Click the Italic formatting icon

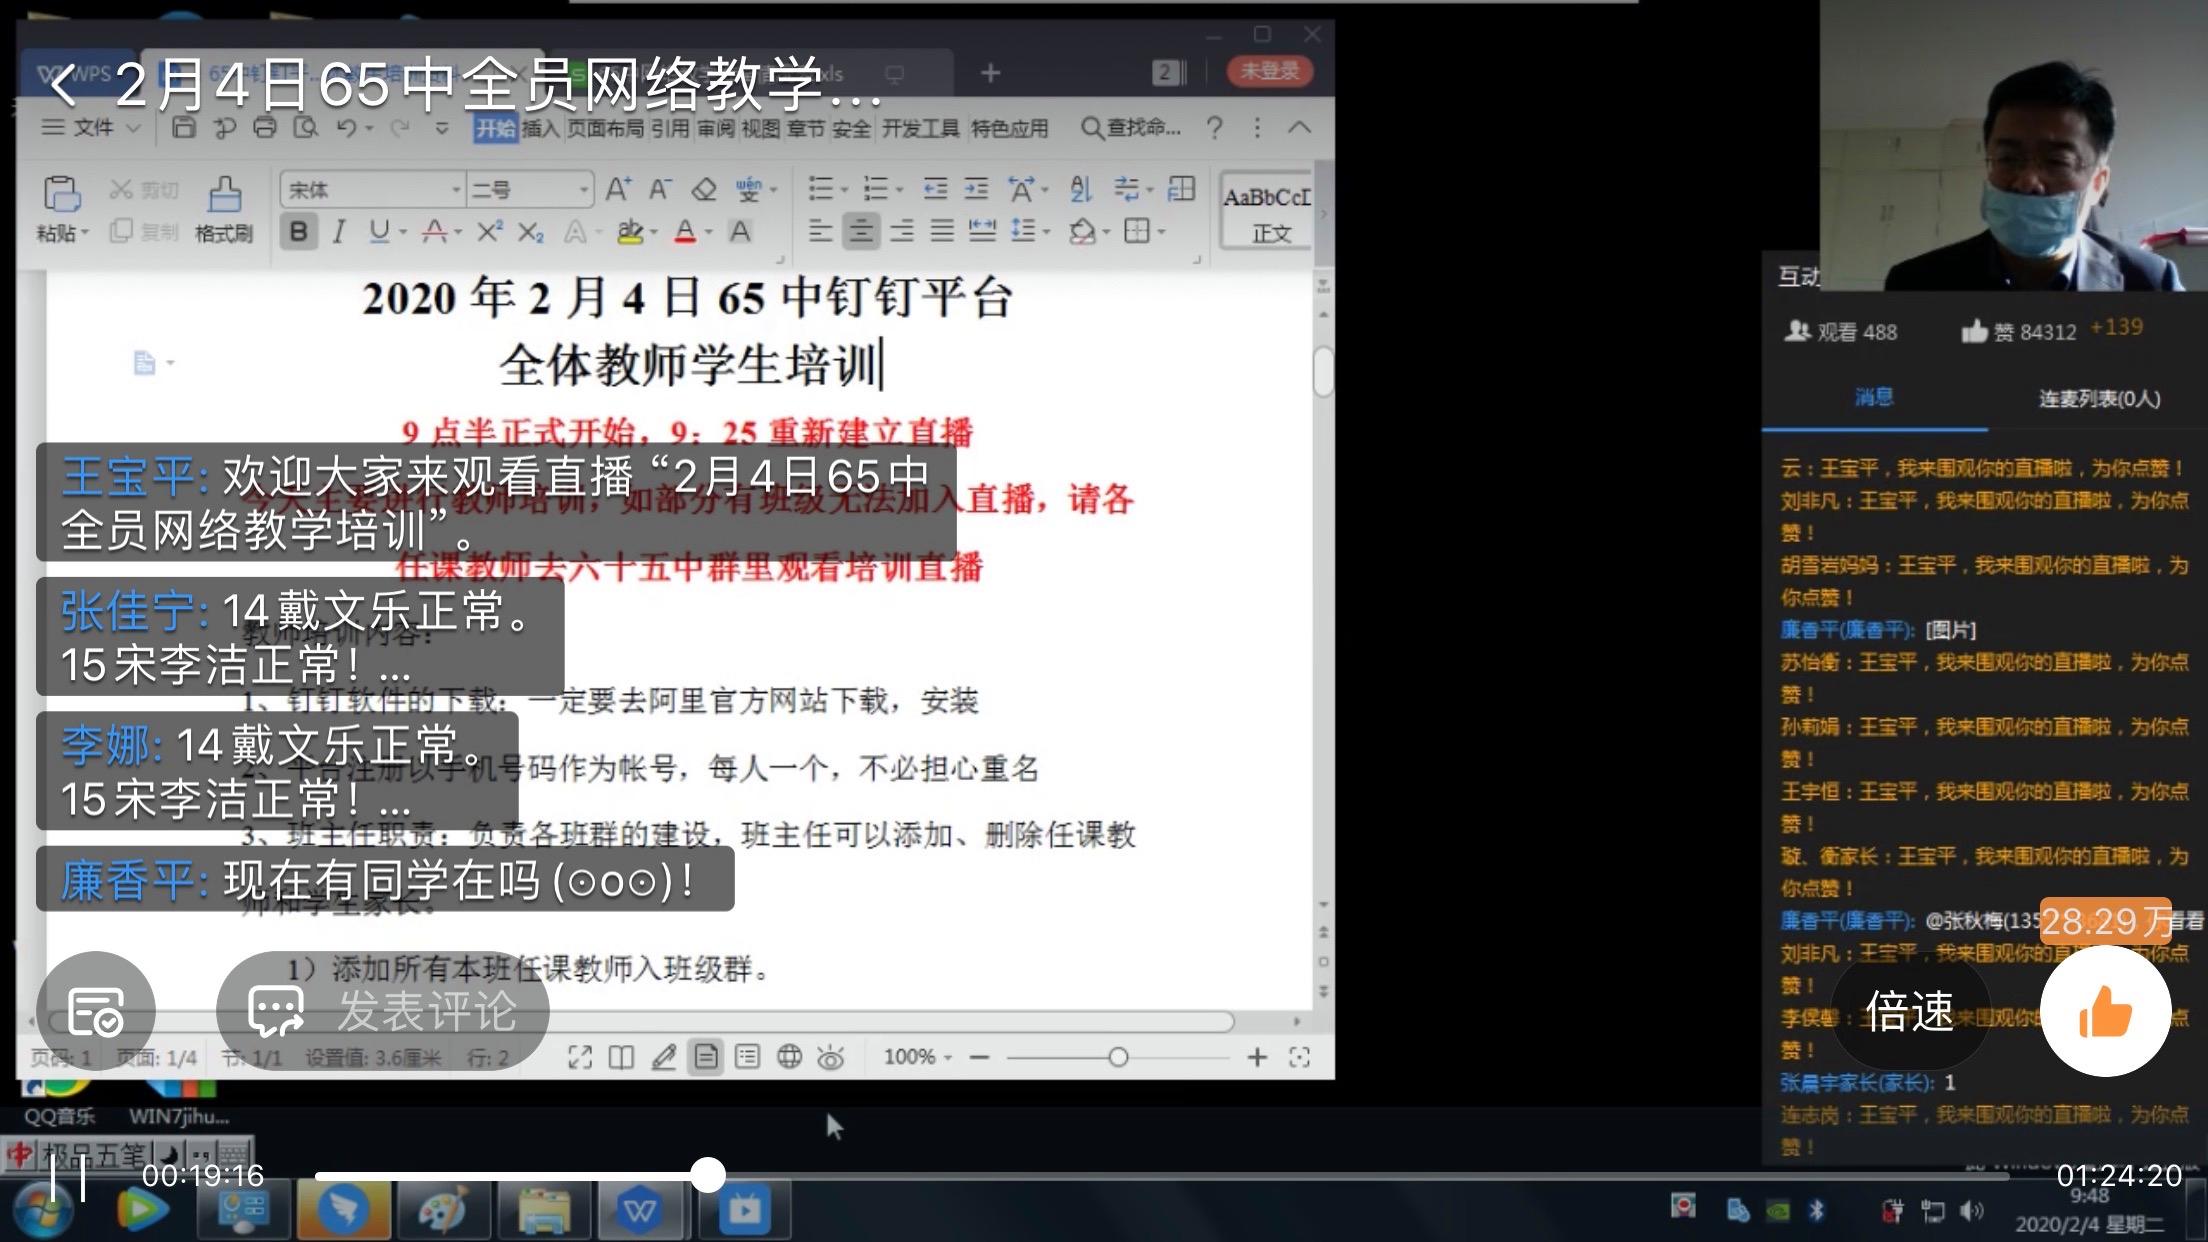click(332, 234)
